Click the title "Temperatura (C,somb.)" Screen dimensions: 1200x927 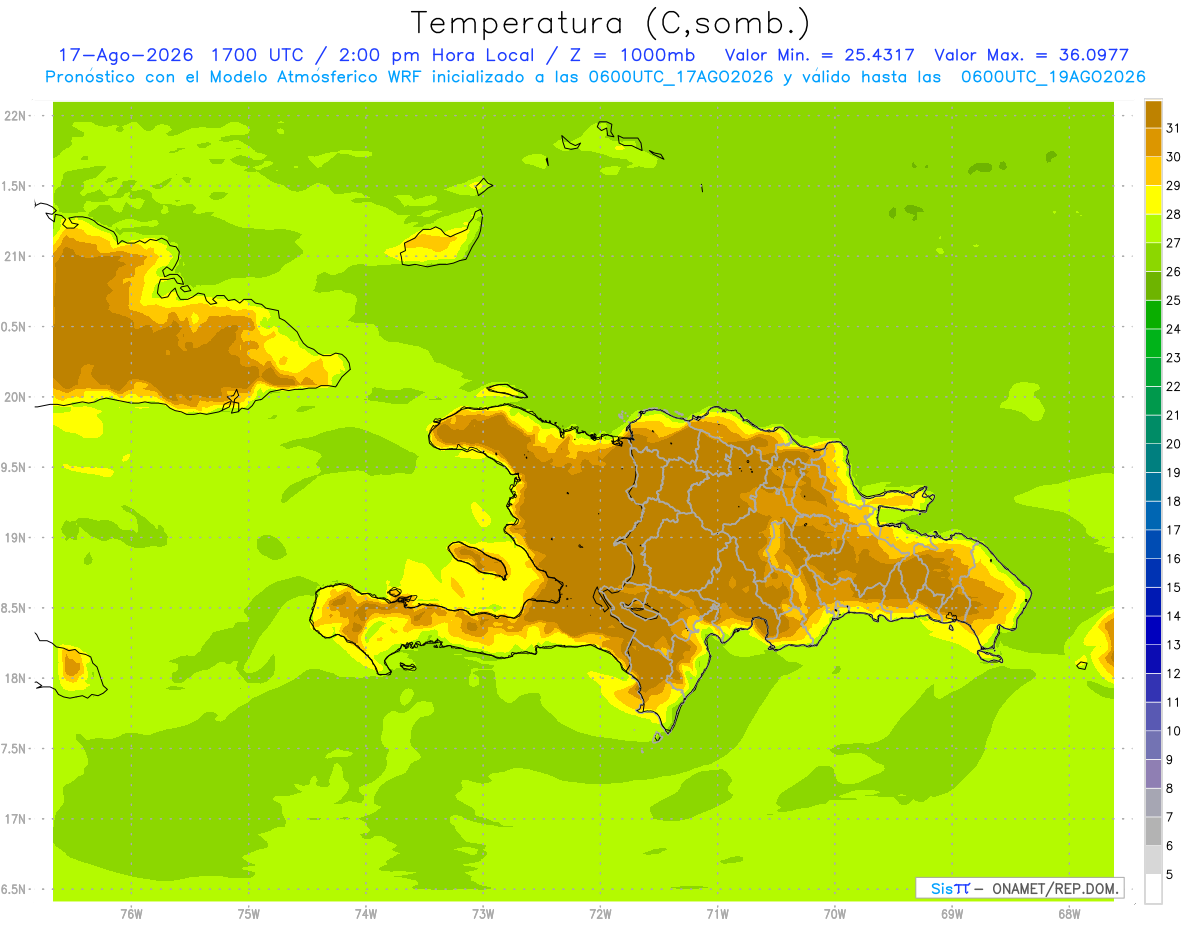[611, 23]
